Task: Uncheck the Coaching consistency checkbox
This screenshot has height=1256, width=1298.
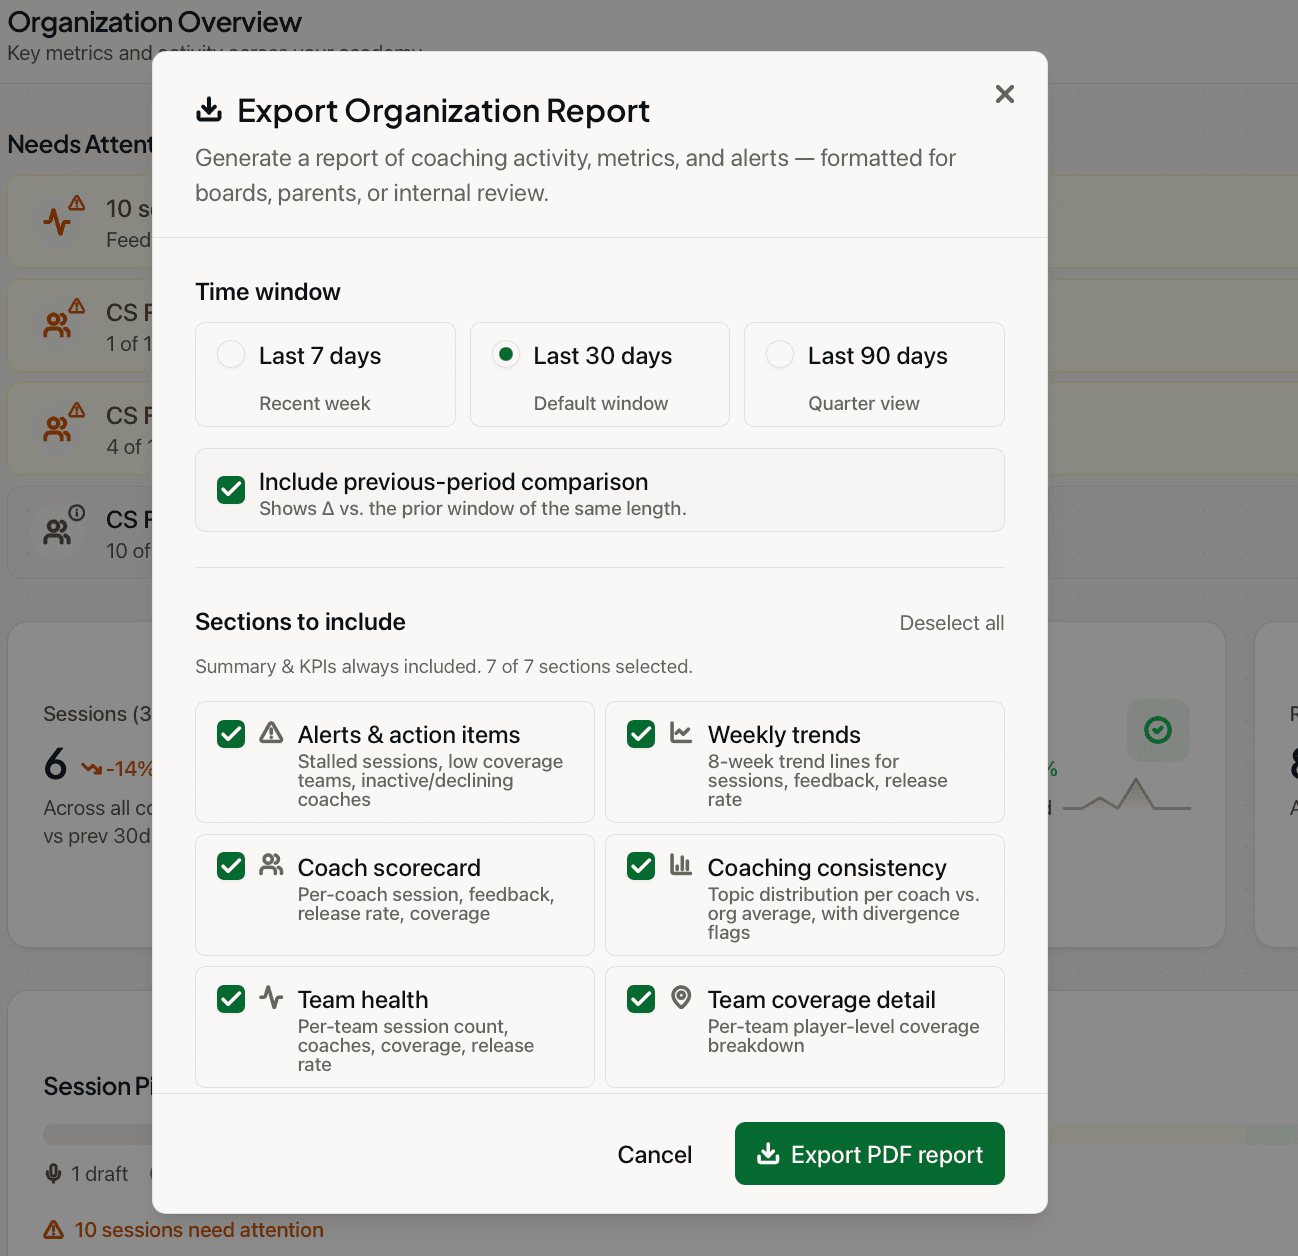Action: (x=641, y=866)
